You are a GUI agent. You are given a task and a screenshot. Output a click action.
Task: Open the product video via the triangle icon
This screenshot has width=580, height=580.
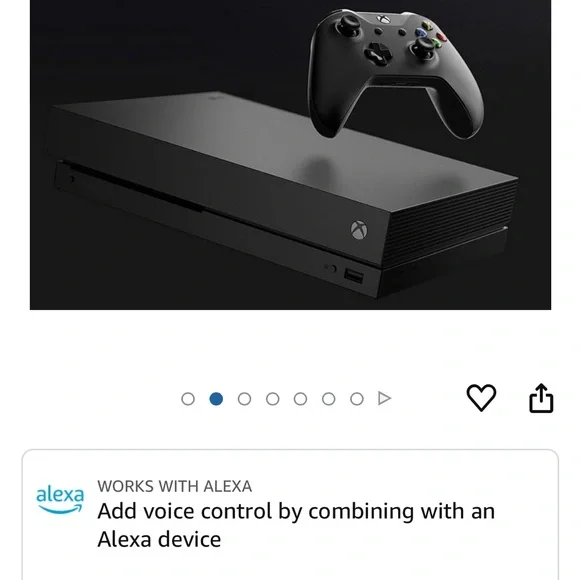385,398
